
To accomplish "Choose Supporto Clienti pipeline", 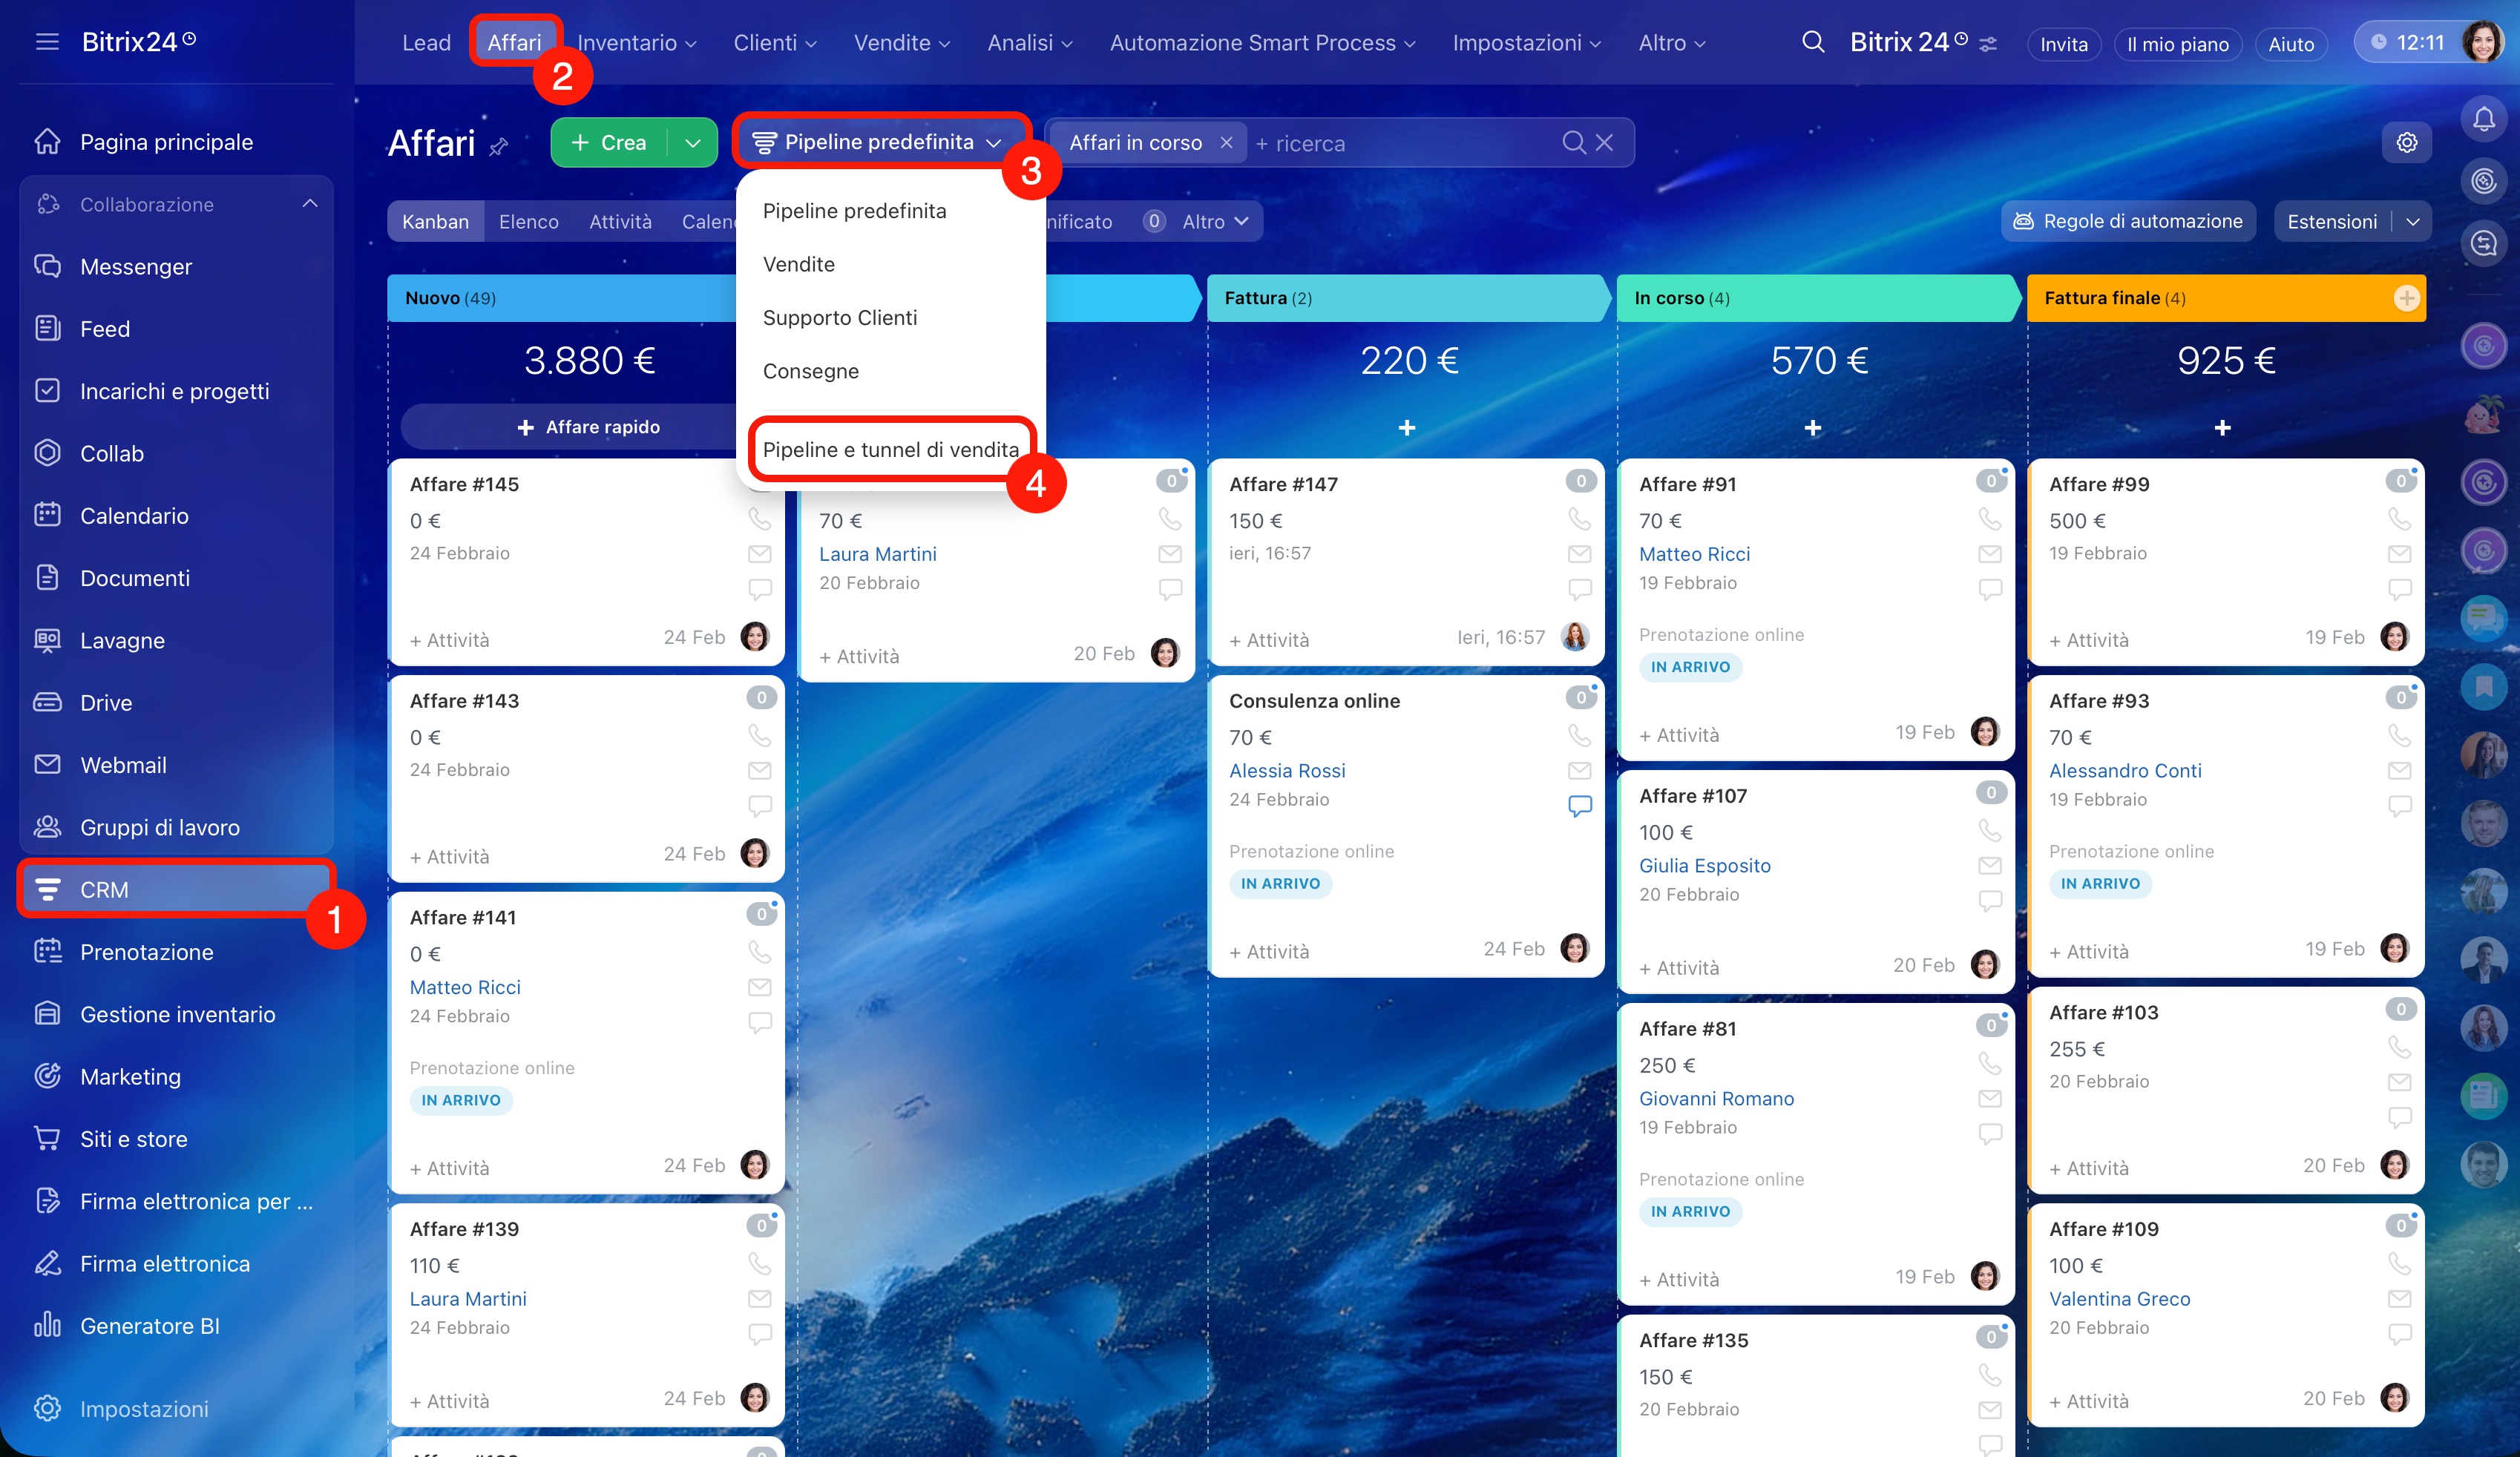I will click(839, 318).
